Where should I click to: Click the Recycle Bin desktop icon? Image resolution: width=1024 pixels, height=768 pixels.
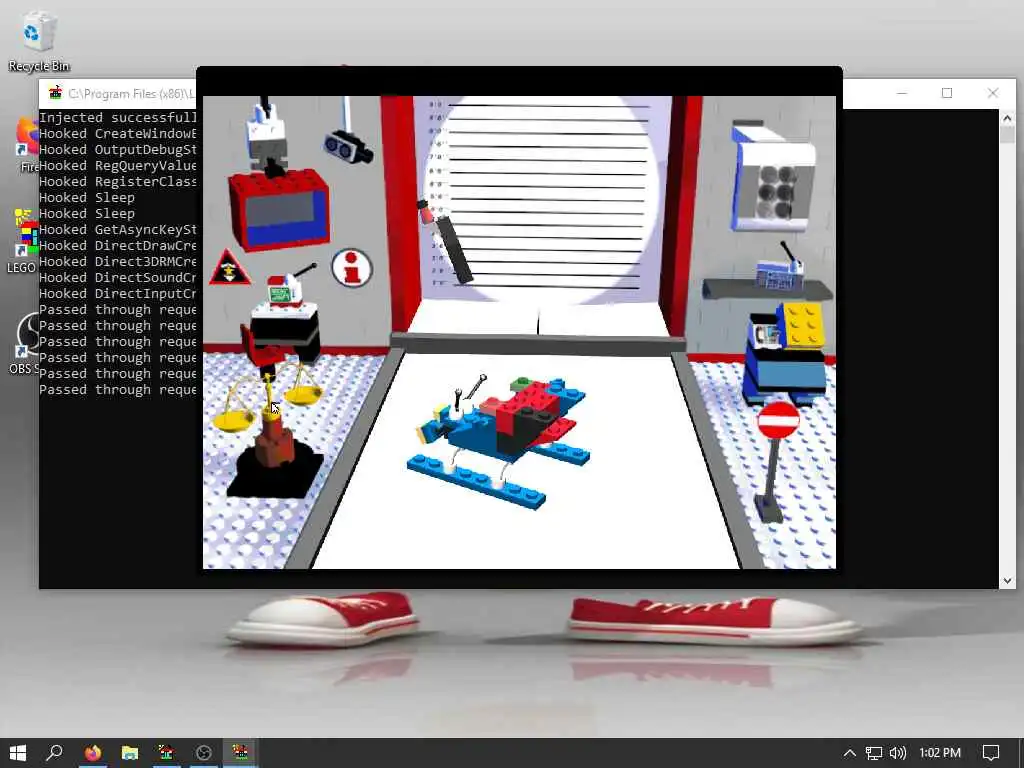39,41
